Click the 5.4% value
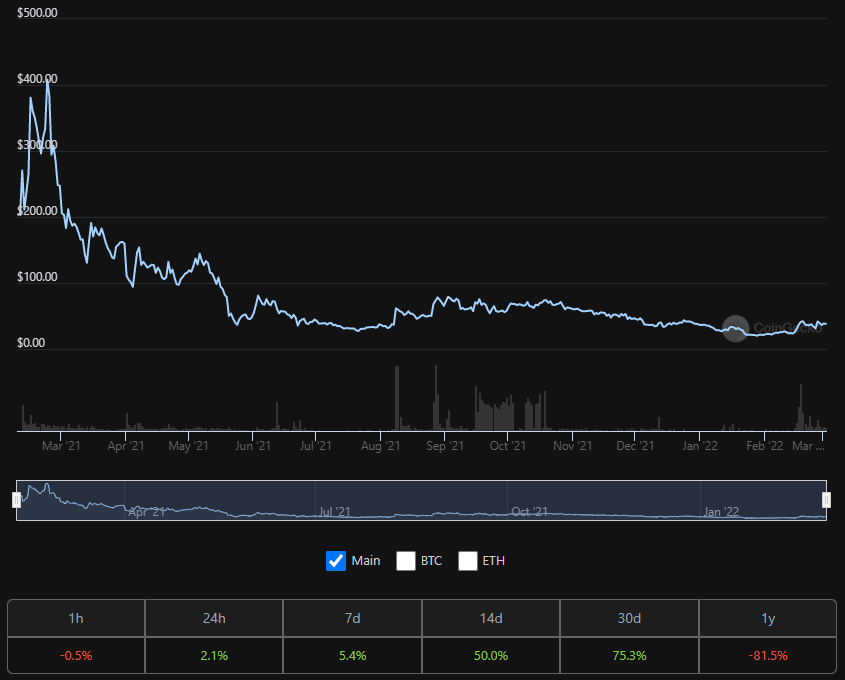Screen dimensions: 845x680 tap(352, 656)
